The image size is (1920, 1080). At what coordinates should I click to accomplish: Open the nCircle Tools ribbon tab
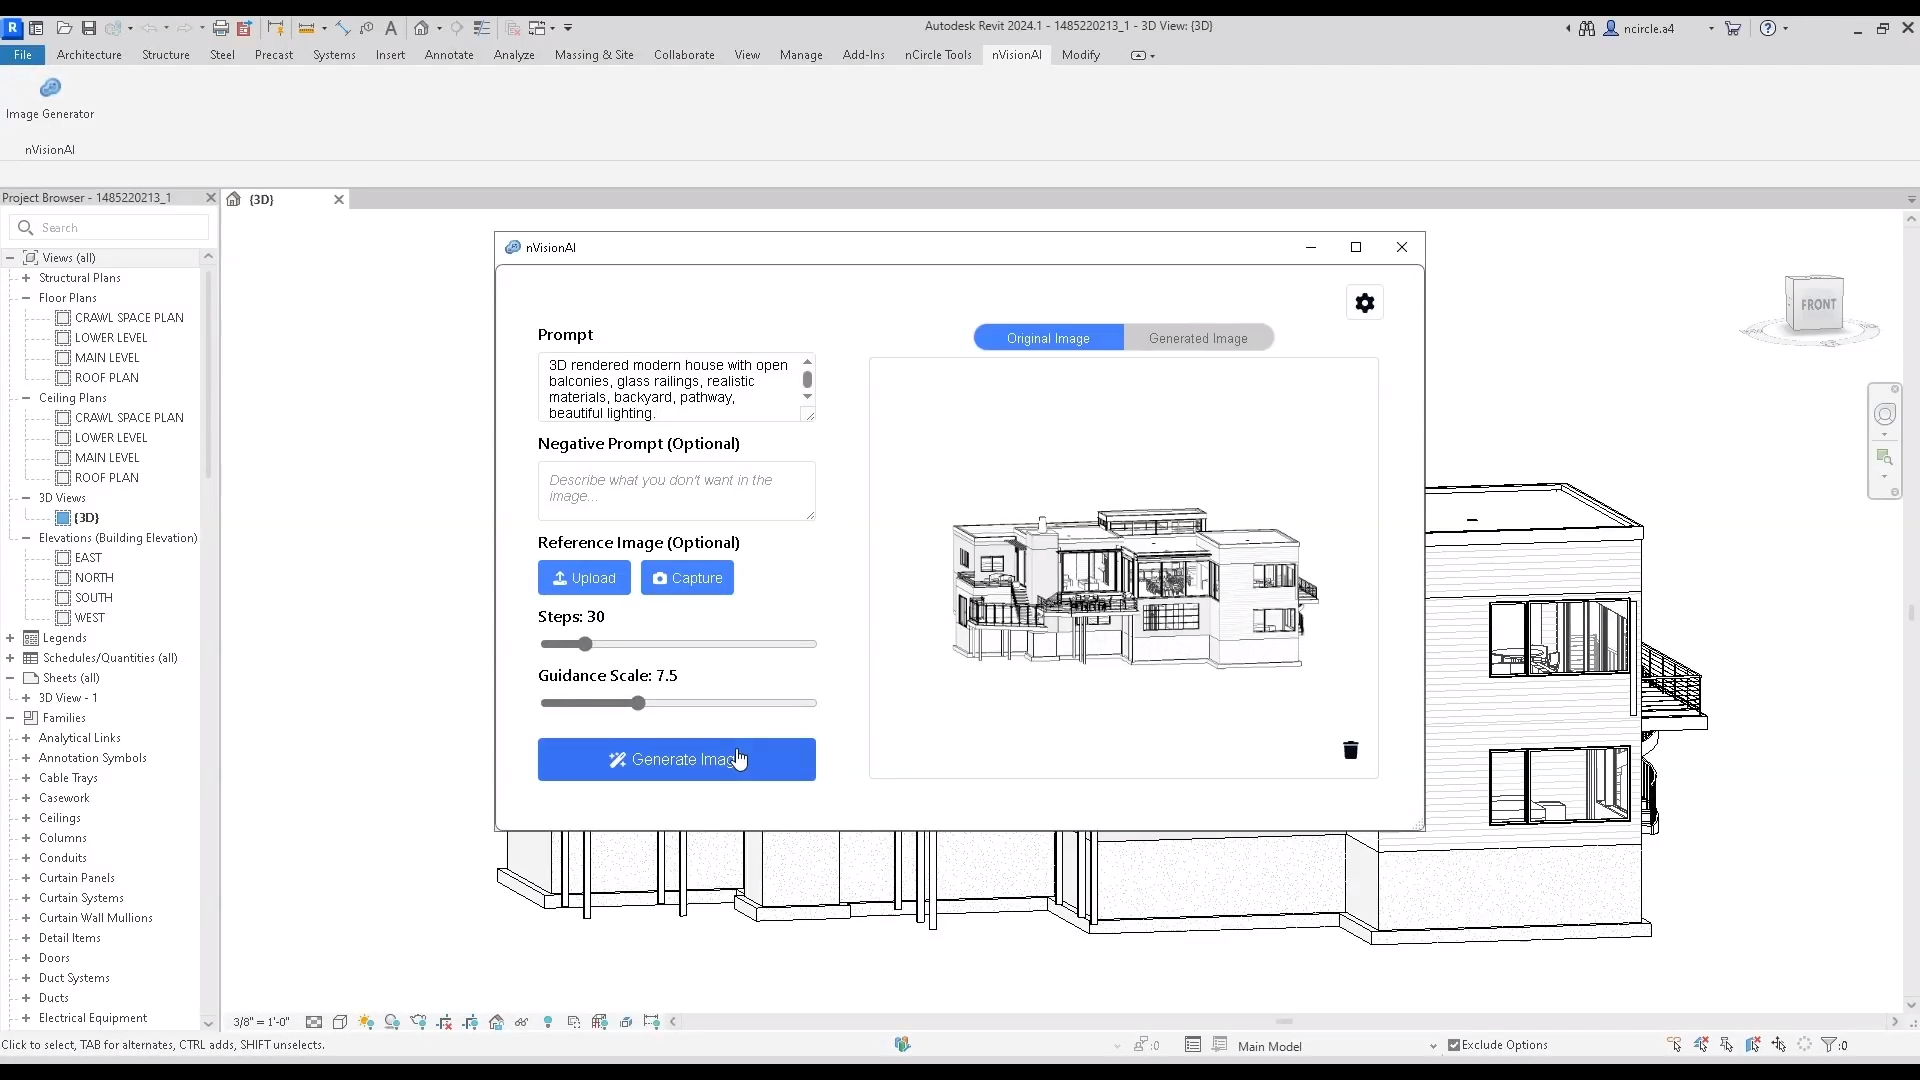(937, 55)
